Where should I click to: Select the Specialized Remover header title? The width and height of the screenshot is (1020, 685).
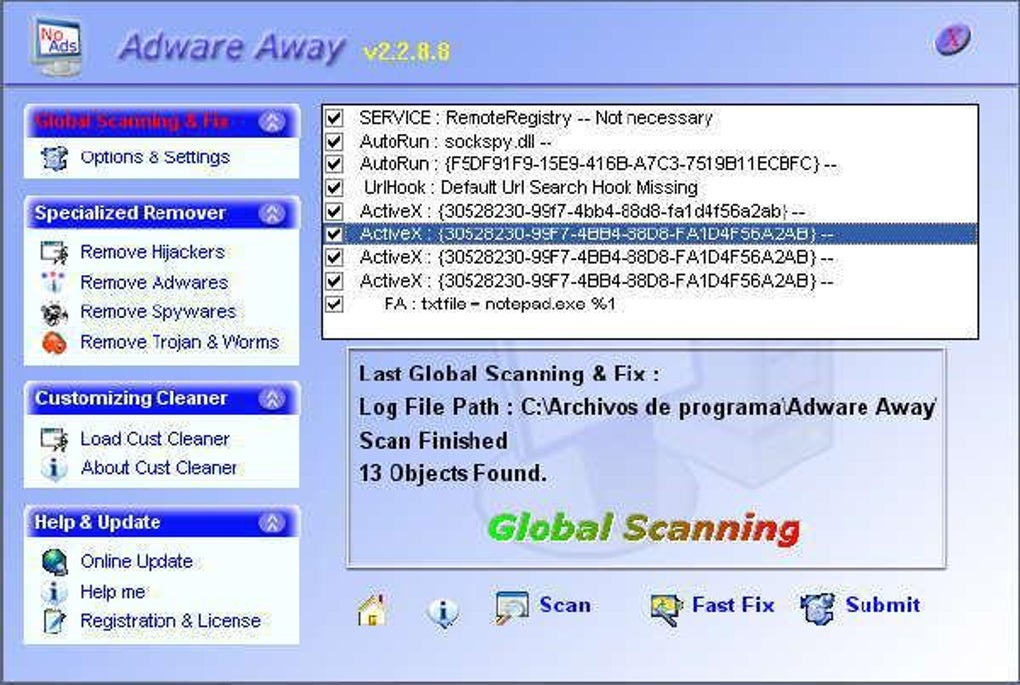(130, 213)
